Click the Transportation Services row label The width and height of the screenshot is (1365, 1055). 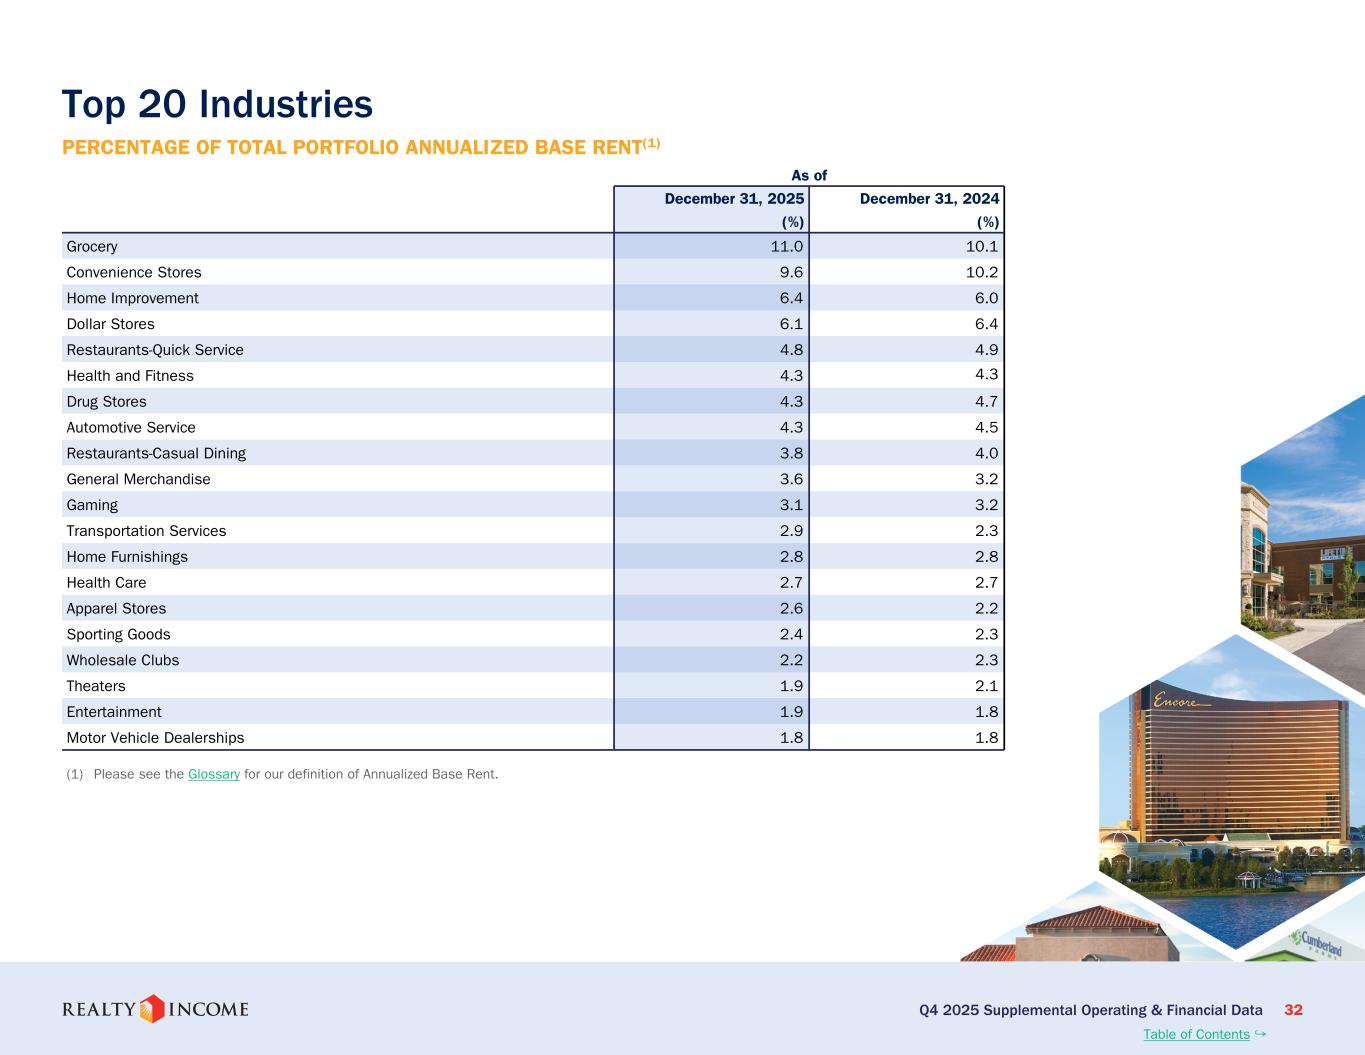click(146, 531)
